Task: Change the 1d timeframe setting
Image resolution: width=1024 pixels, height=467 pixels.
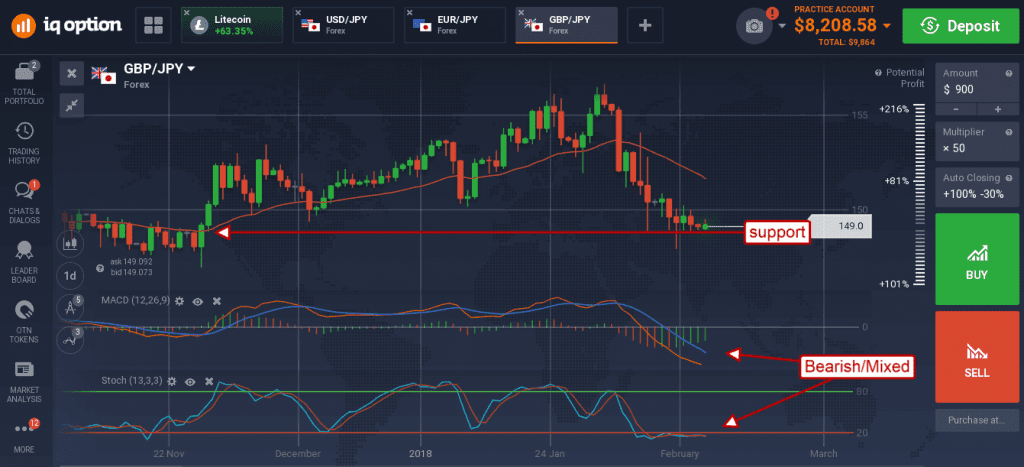Action: point(70,276)
